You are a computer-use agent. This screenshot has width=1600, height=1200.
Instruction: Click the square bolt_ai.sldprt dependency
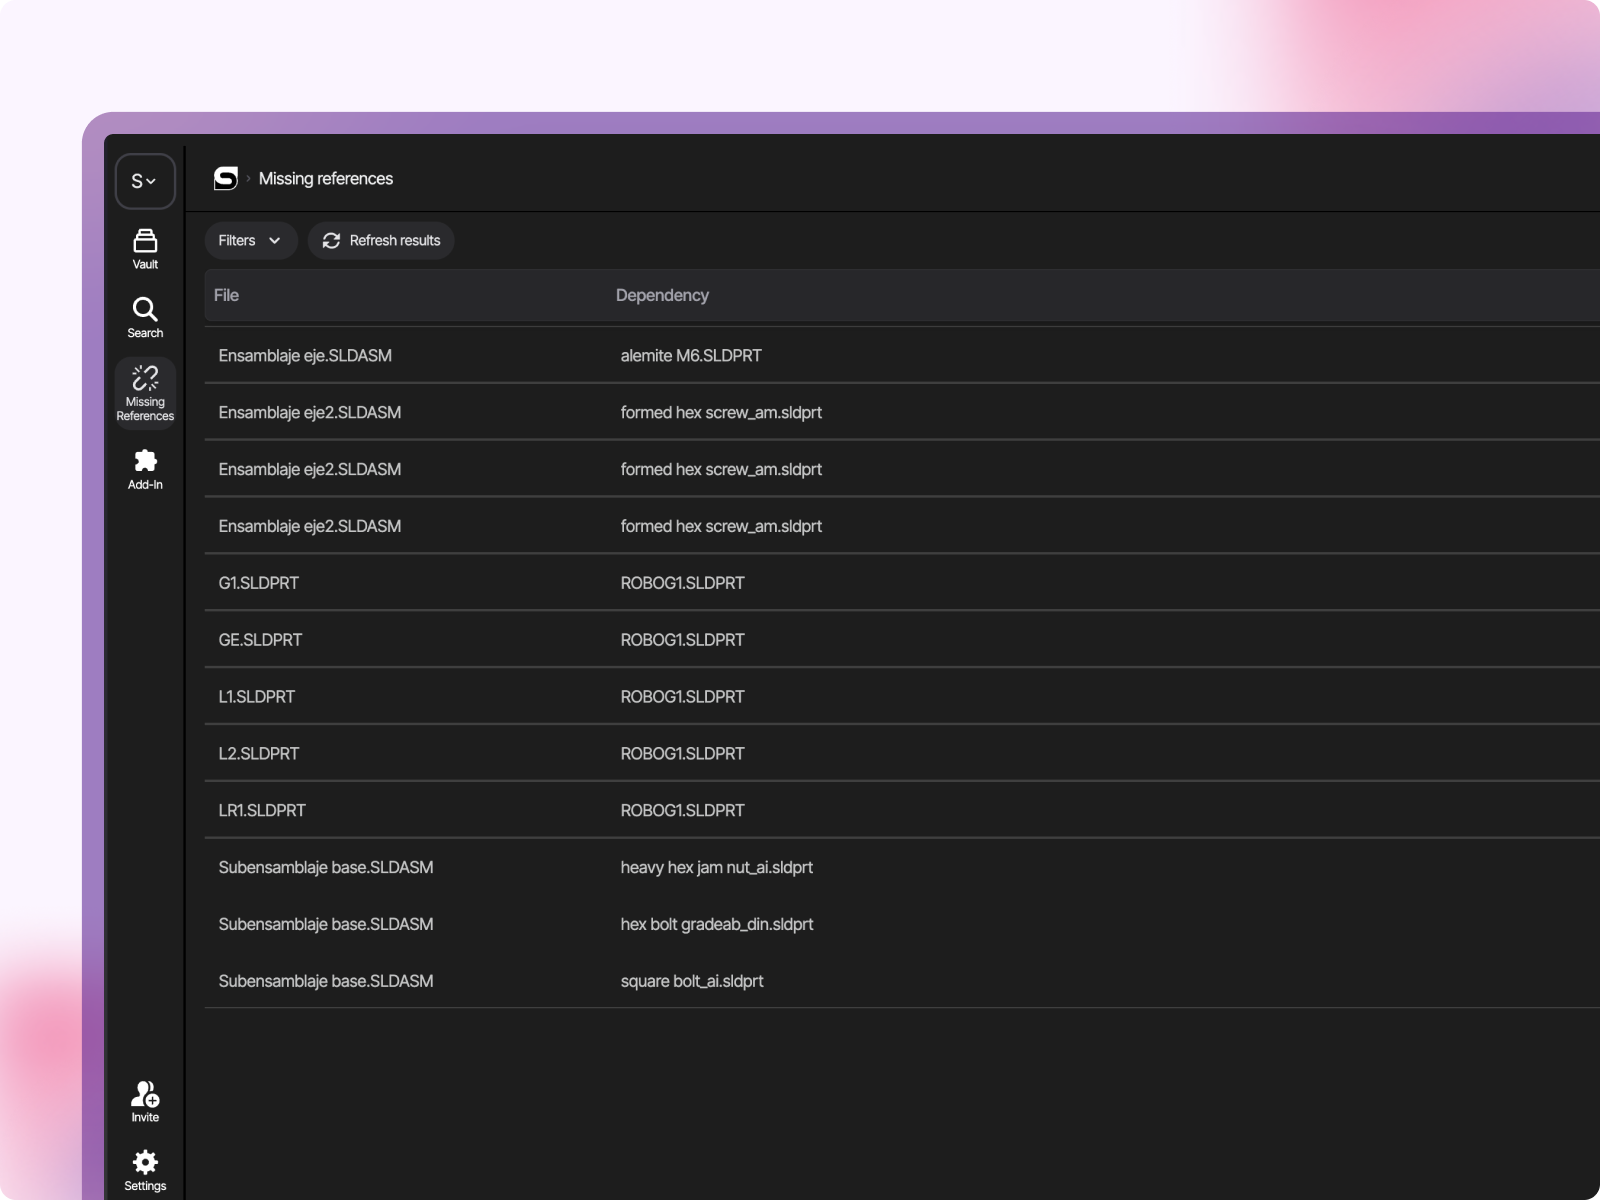pyautogui.click(x=691, y=982)
